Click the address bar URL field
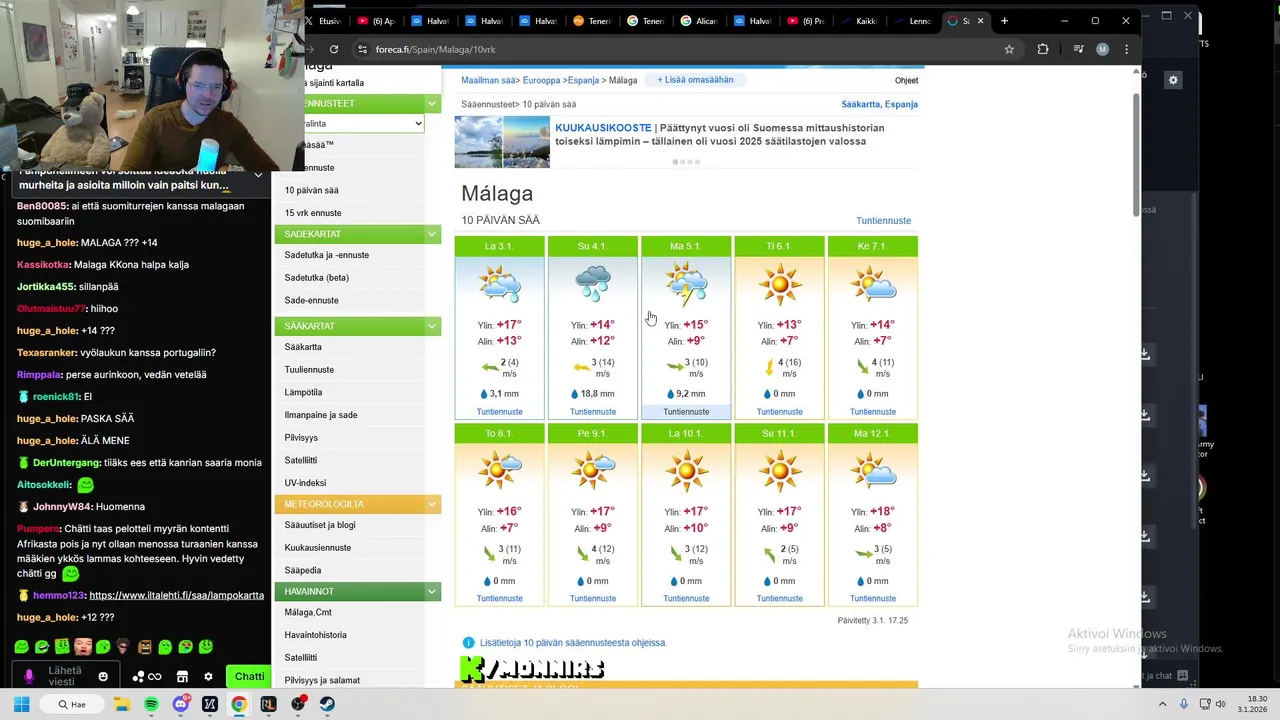Screen dimensions: 1280x720 point(680,49)
